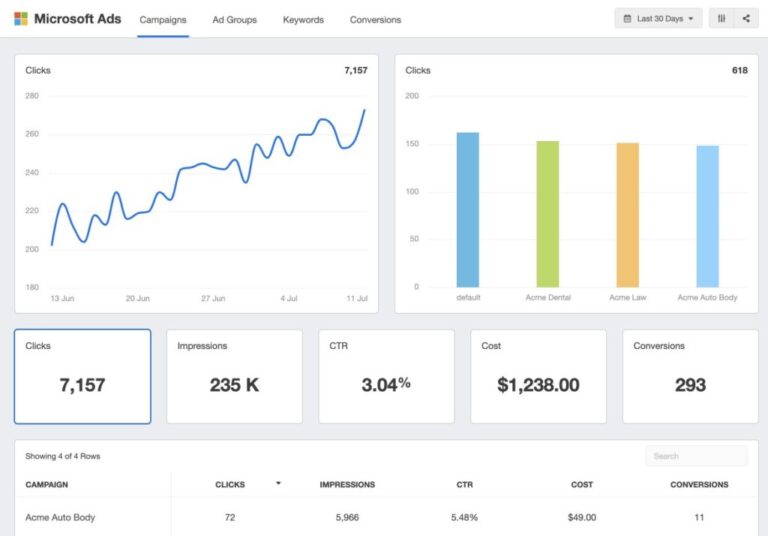
Task: Click the 'Acme Dental' axis label
Action: click(x=548, y=297)
